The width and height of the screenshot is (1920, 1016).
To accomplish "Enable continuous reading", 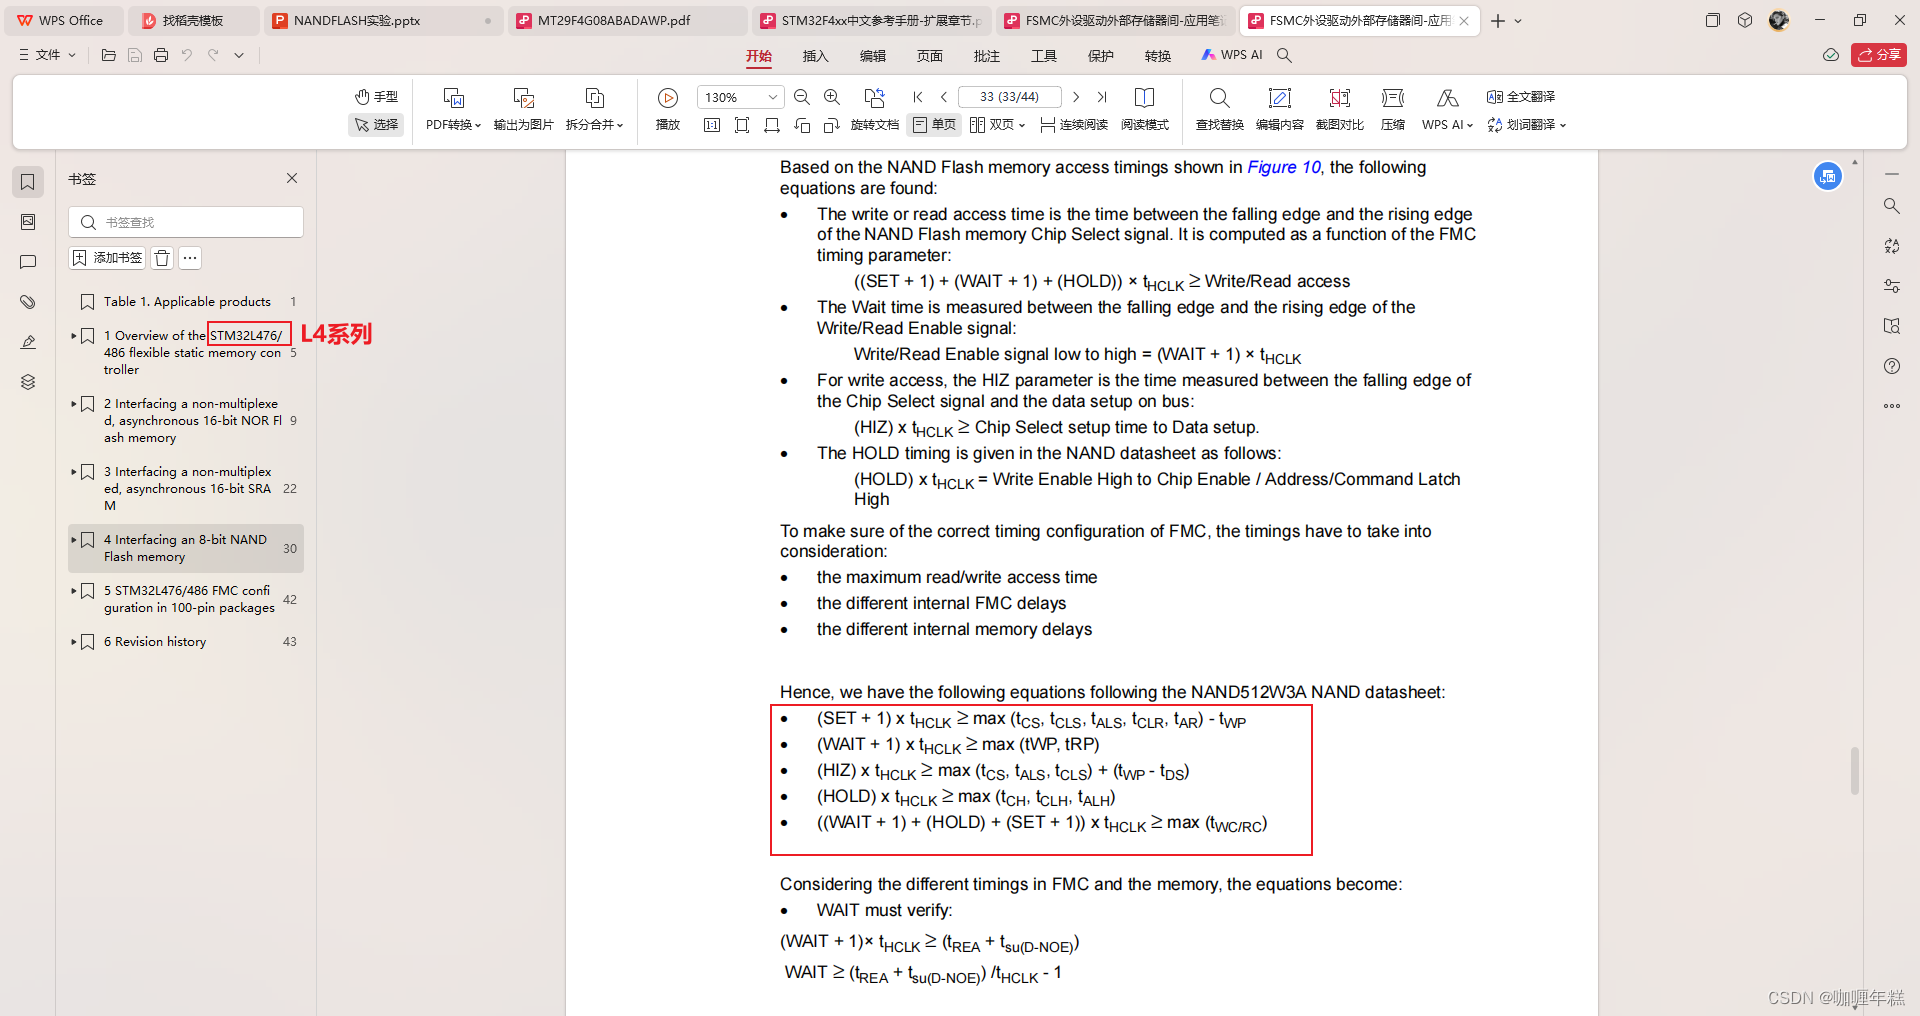I will [1074, 125].
